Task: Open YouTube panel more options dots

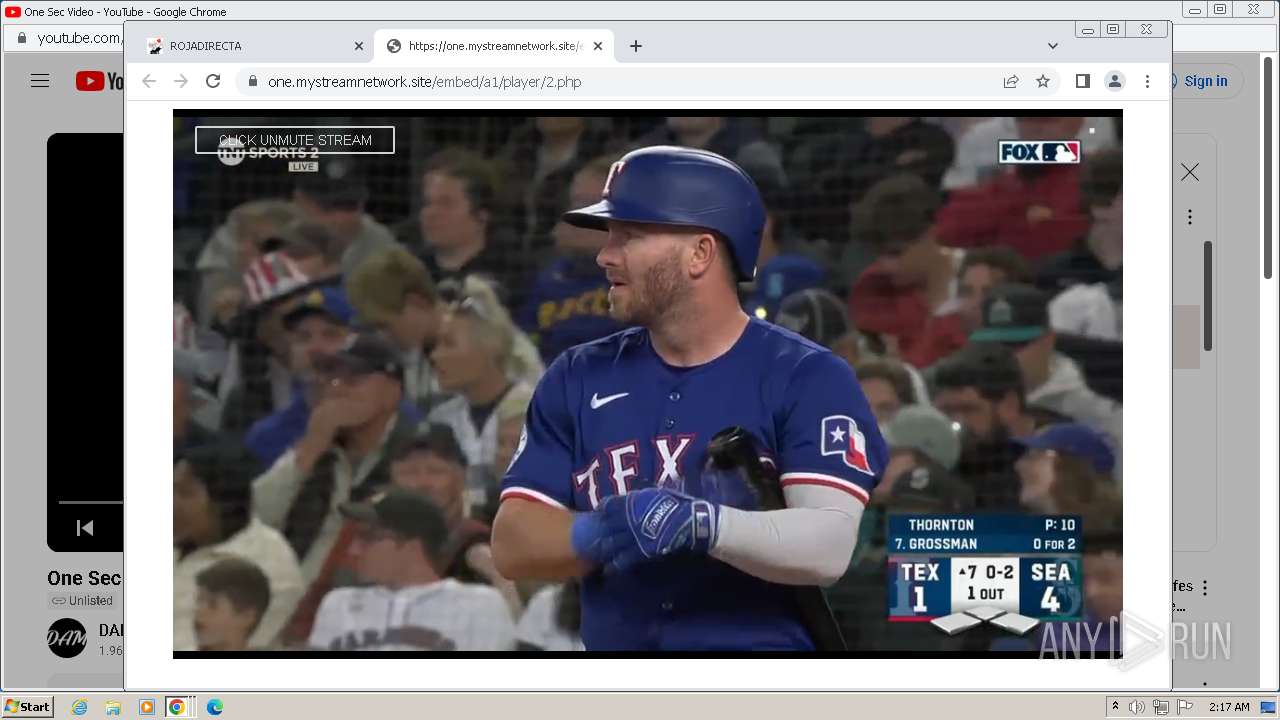Action: click(1190, 217)
